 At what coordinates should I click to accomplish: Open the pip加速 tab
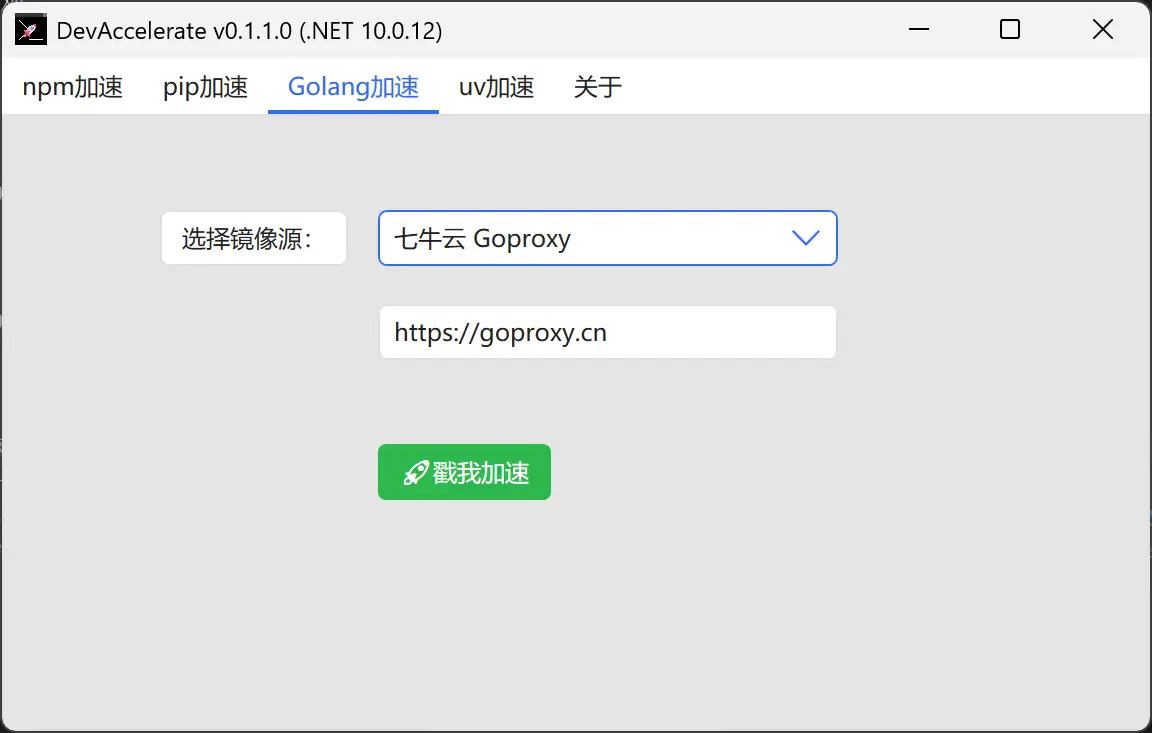(205, 87)
